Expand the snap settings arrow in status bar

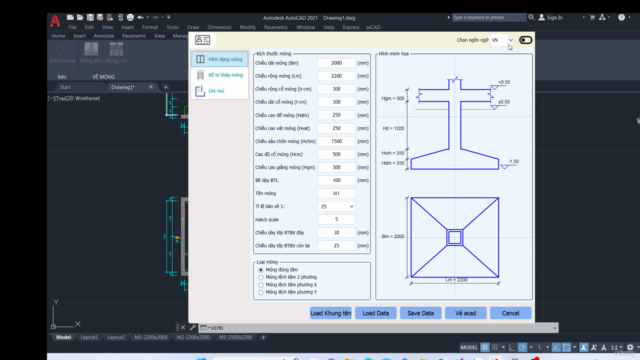[x=503, y=347]
